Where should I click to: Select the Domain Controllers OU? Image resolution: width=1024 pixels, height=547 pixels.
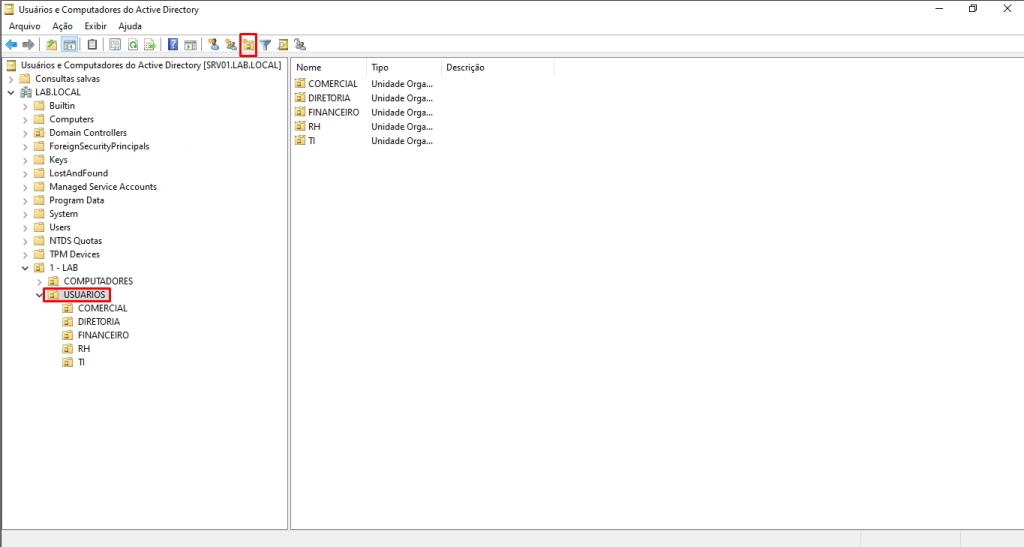tap(88, 133)
